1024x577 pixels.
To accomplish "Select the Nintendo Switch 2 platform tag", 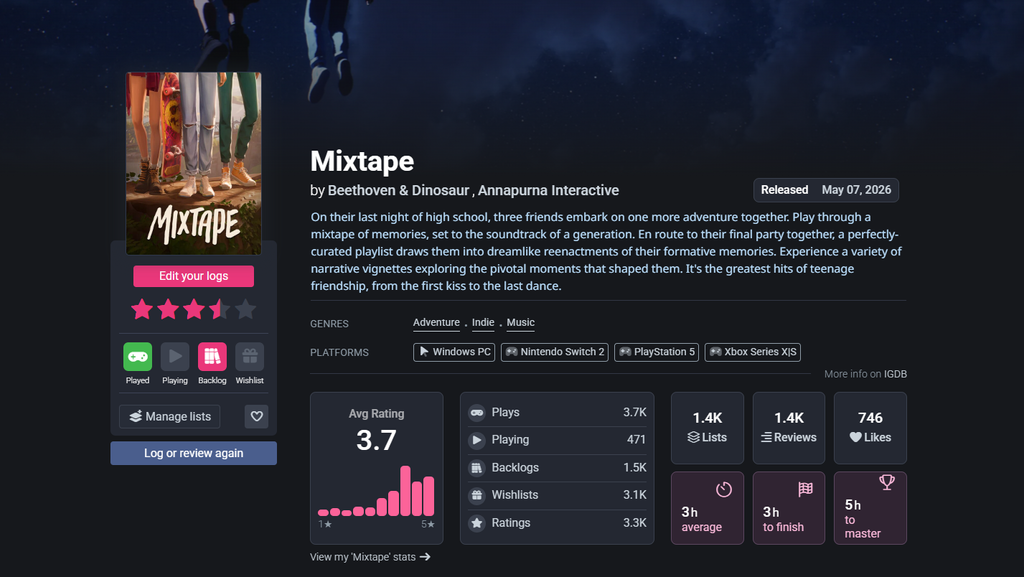I will coord(554,352).
